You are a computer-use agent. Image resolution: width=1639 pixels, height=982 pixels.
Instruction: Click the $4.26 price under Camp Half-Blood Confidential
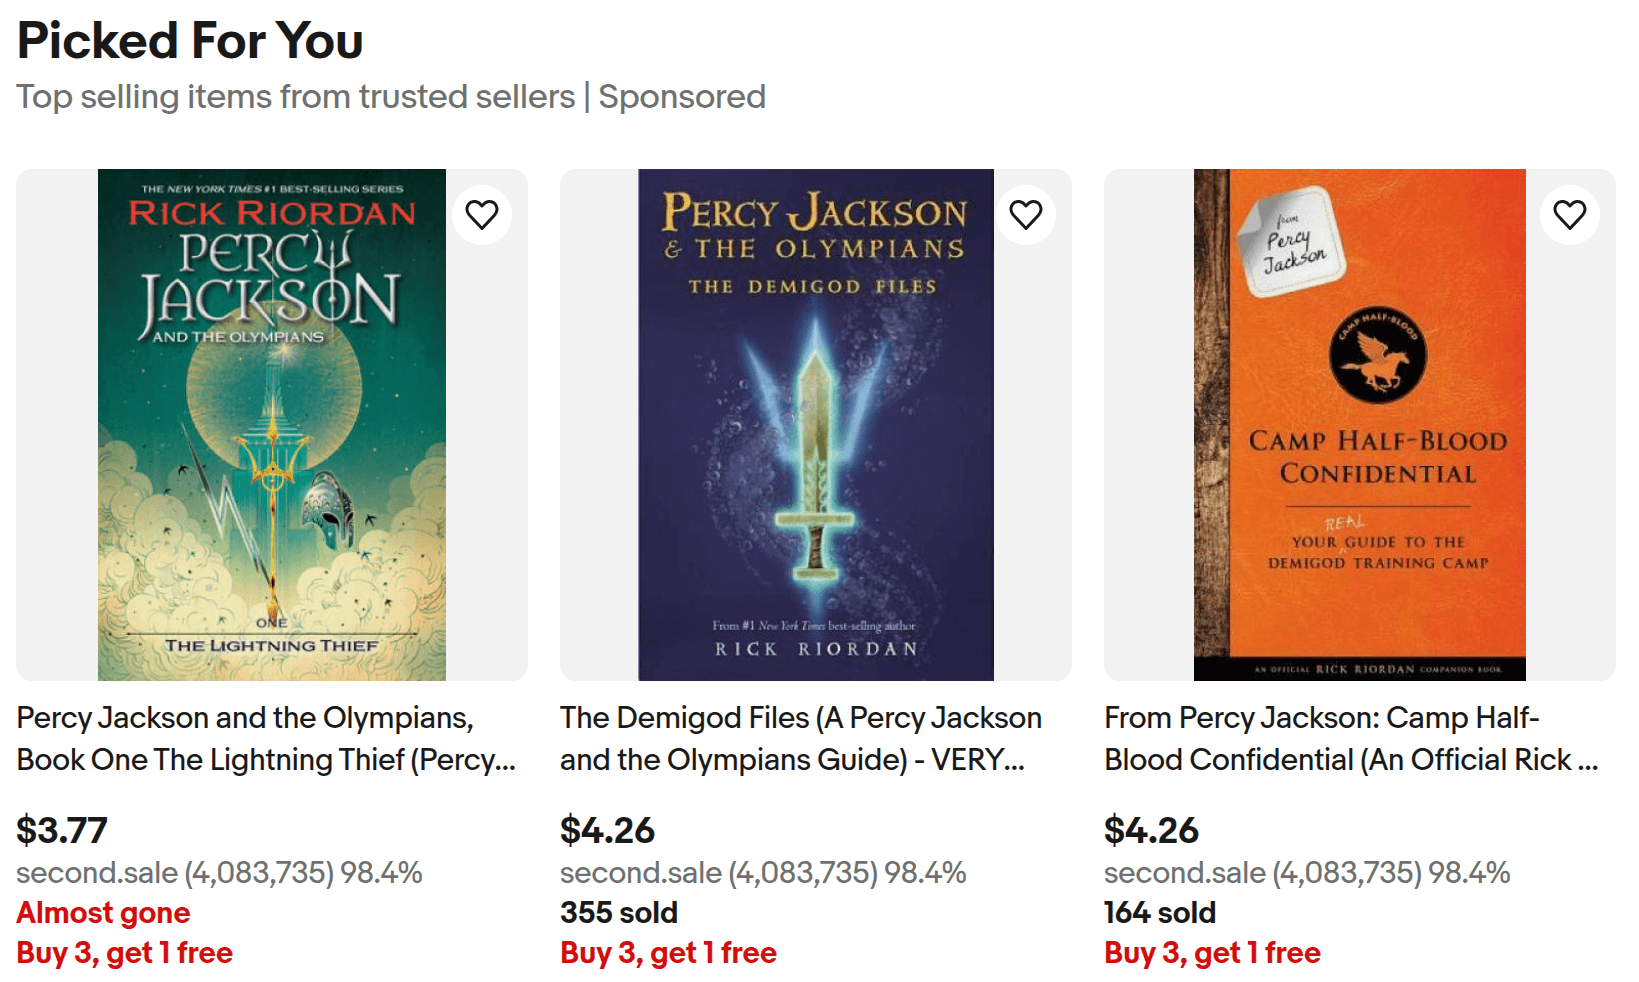coord(1151,830)
